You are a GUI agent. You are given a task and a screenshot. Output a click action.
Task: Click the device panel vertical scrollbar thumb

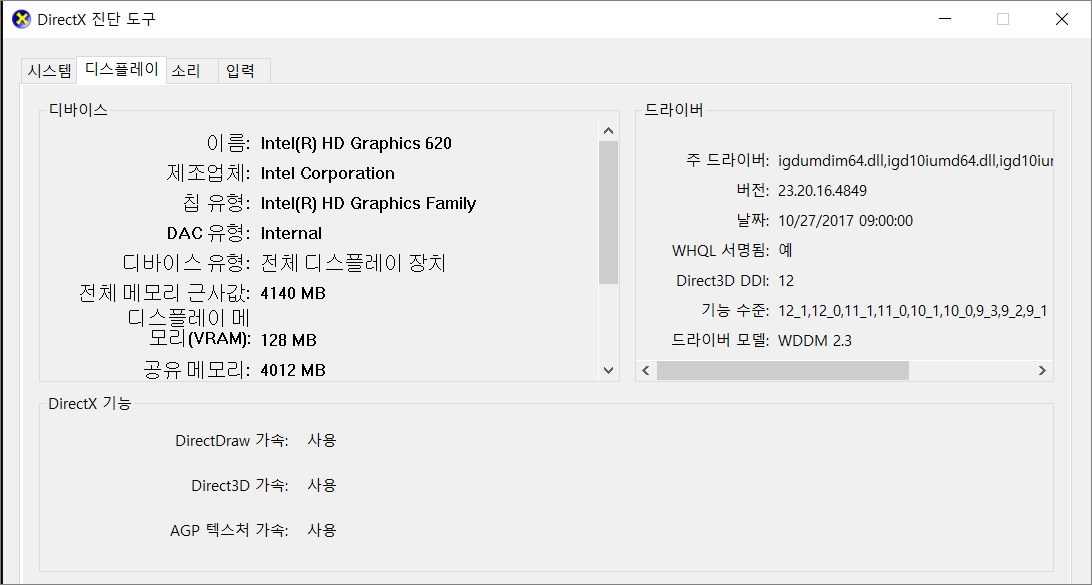(x=608, y=212)
